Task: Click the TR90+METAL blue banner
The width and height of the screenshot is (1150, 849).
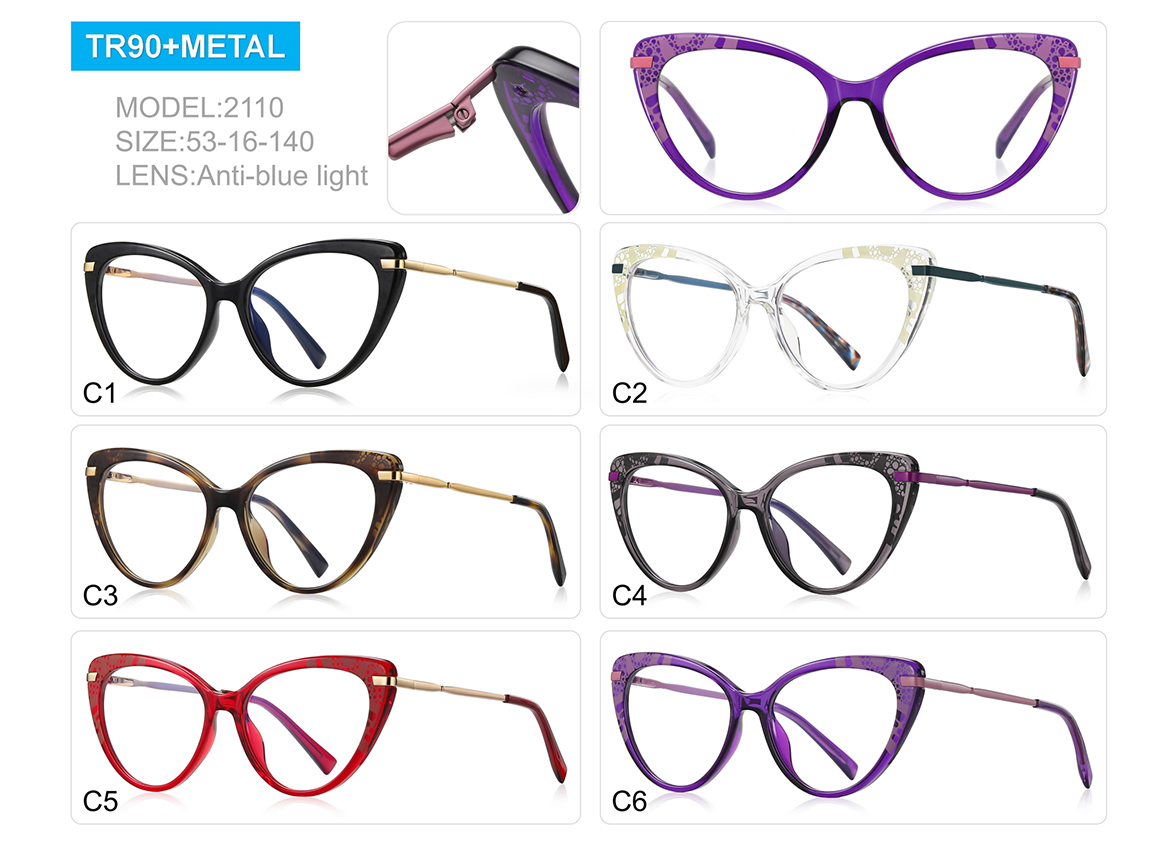Action: point(185,46)
